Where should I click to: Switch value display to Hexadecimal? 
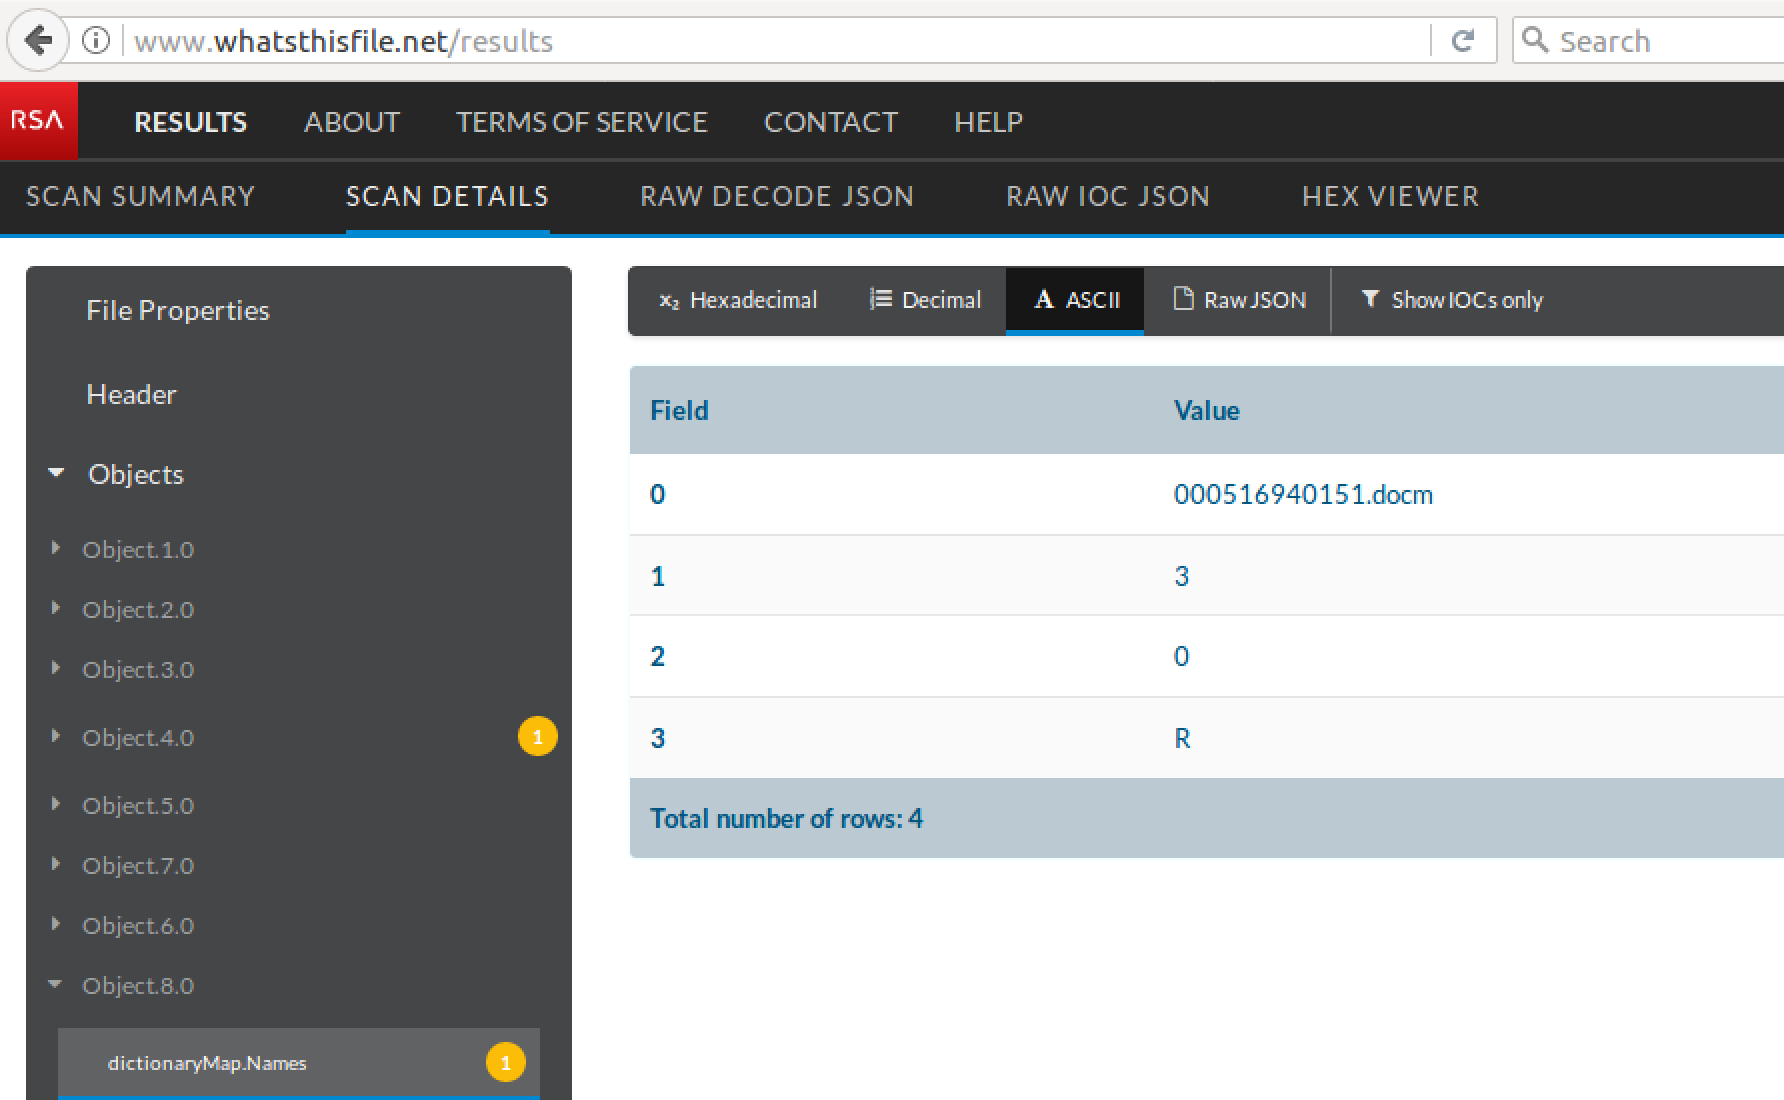[738, 300]
